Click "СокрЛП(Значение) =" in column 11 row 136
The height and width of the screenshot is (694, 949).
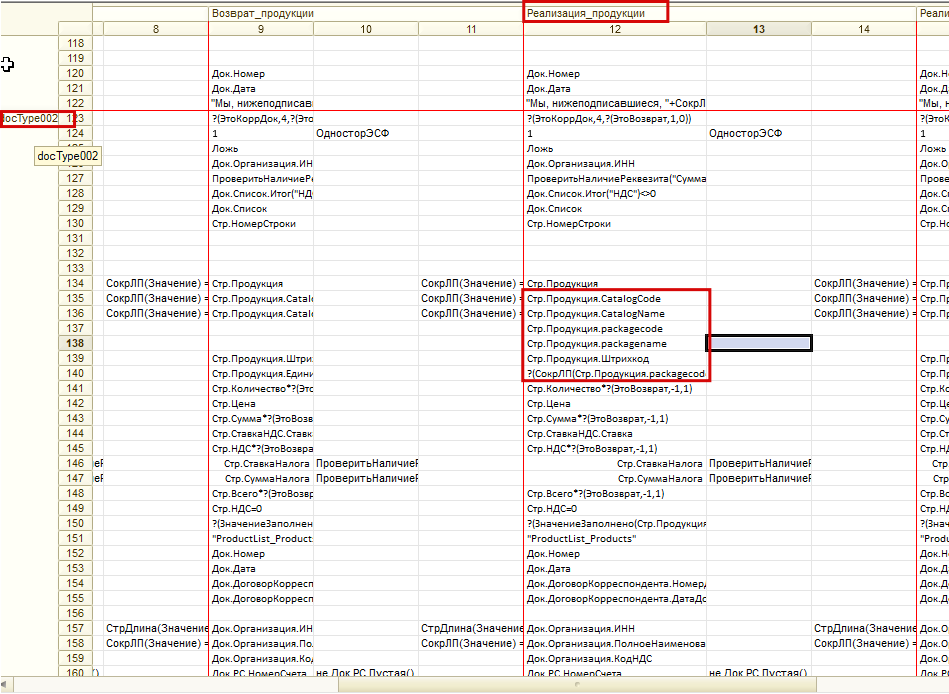(x=471, y=313)
